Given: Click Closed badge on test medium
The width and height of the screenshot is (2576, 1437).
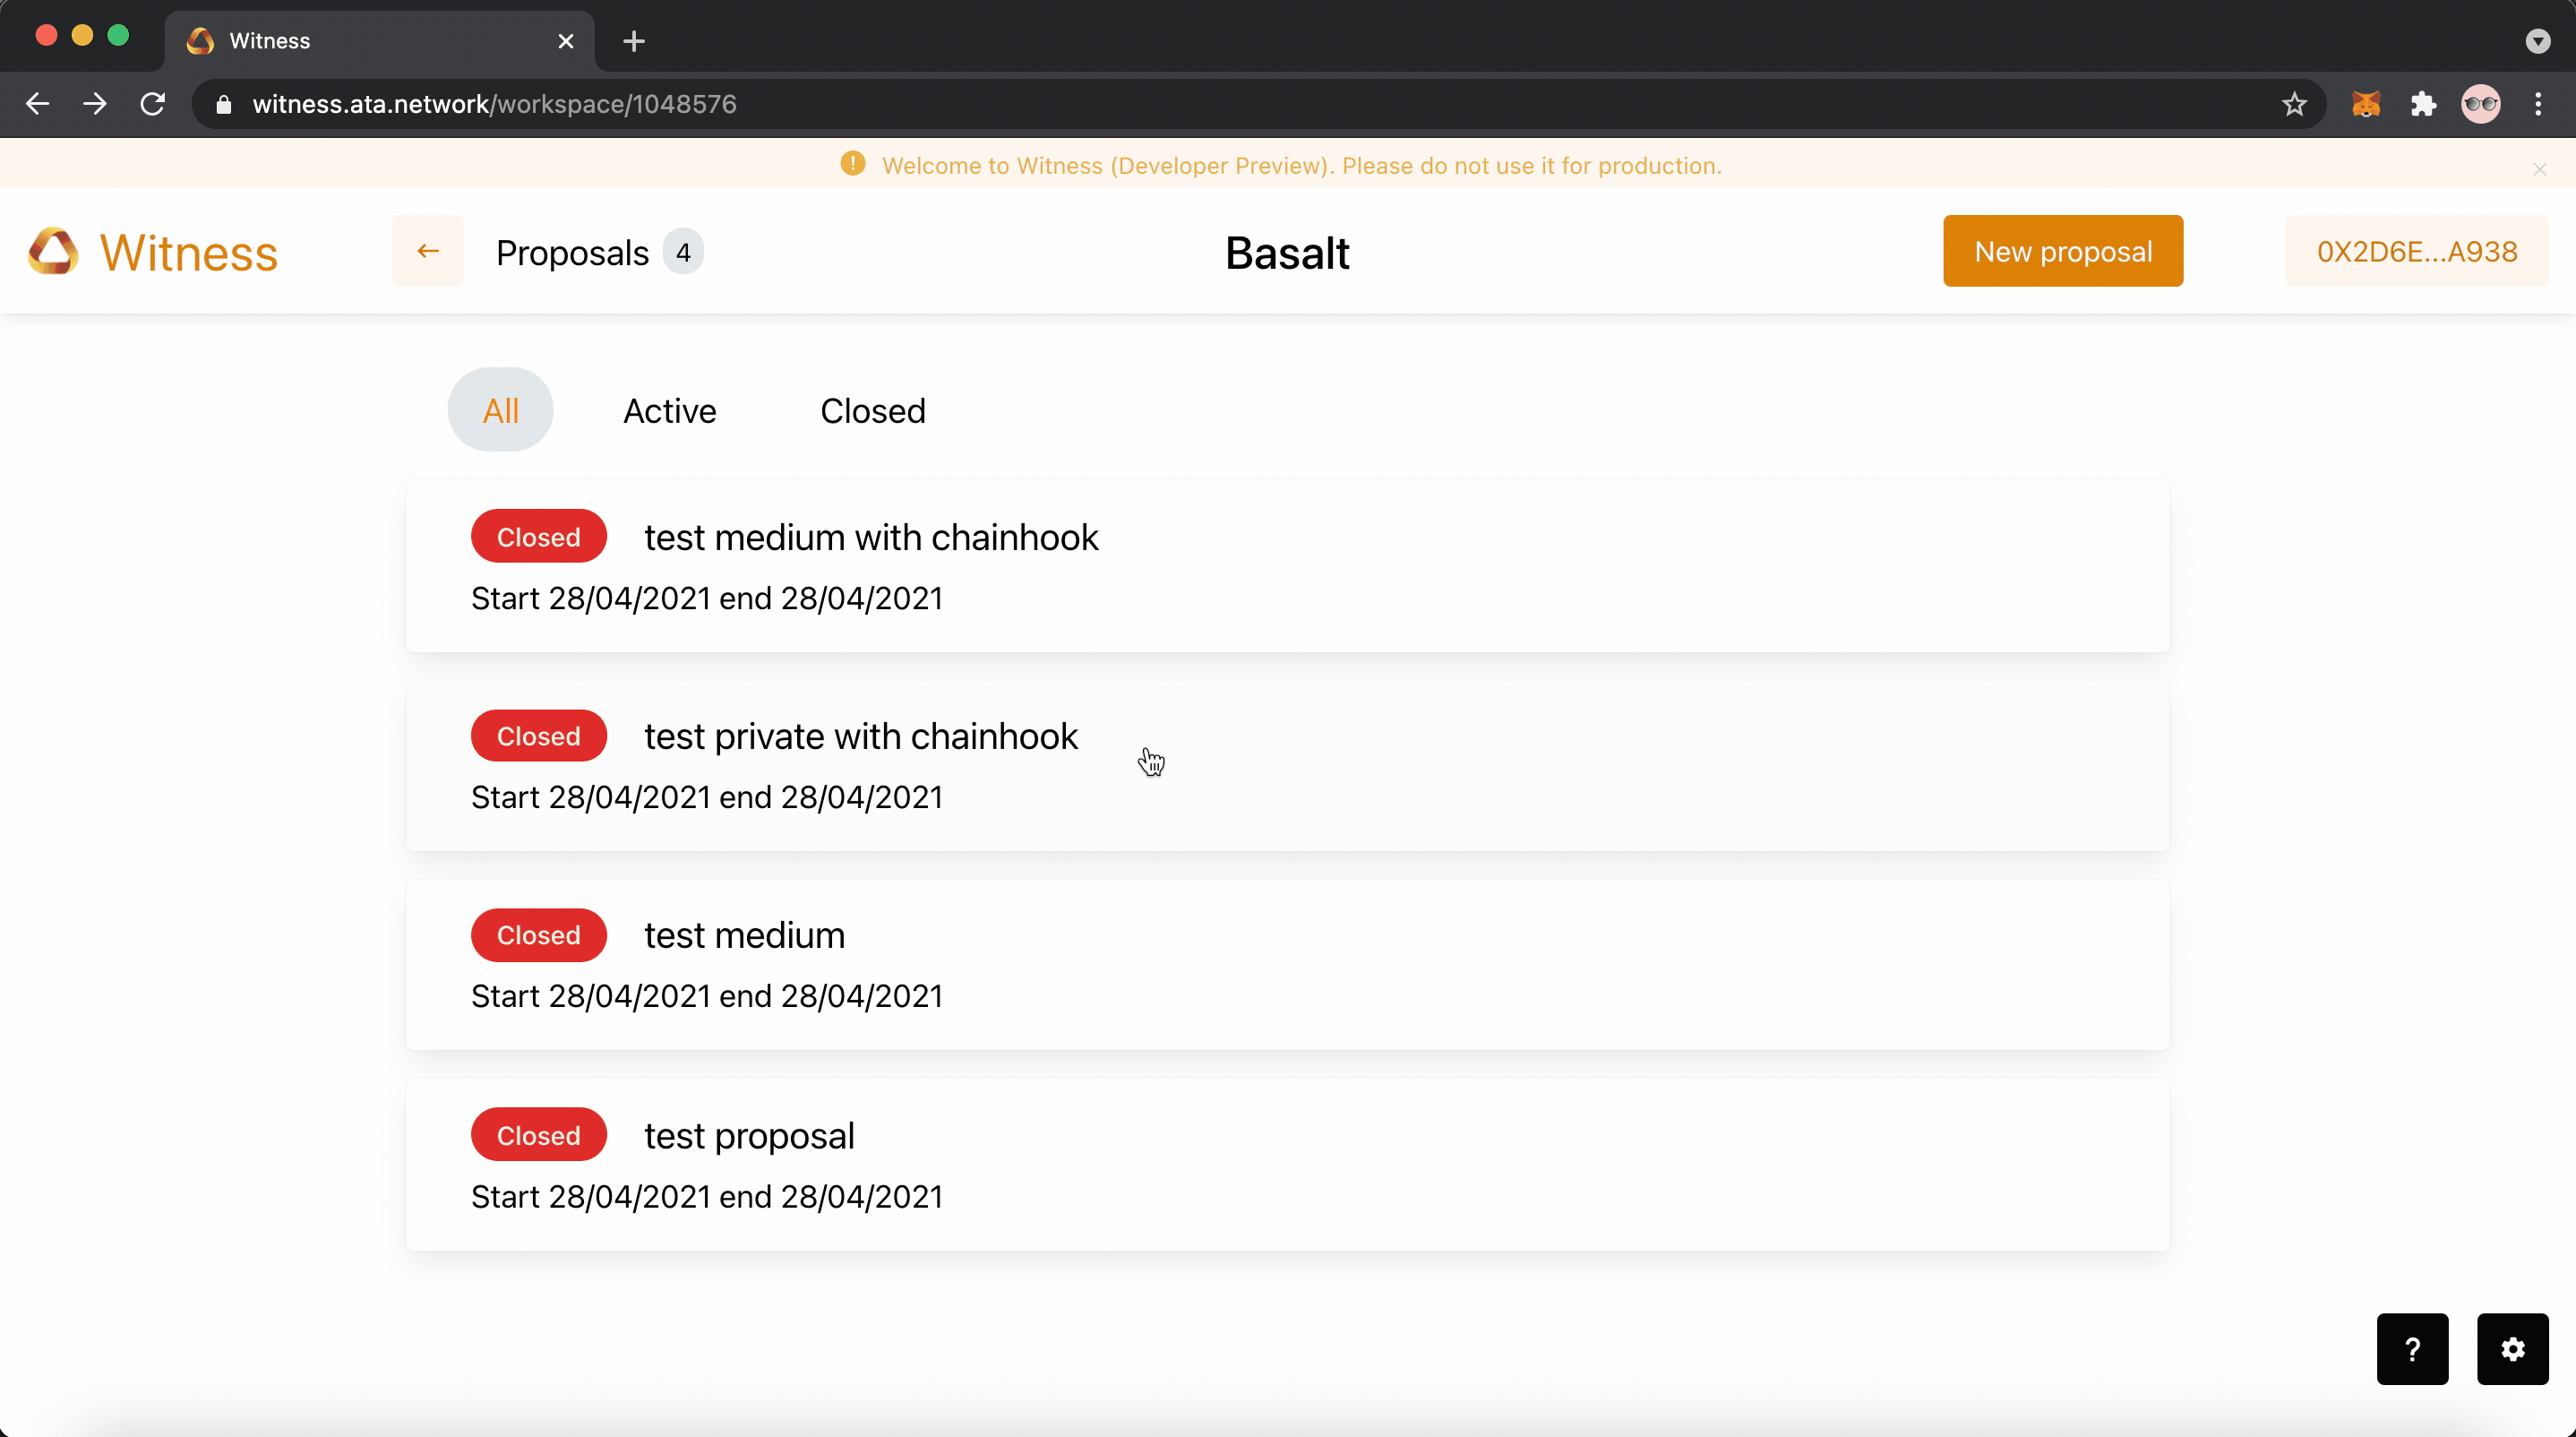Looking at the screenshot, I should pos(539,935).
